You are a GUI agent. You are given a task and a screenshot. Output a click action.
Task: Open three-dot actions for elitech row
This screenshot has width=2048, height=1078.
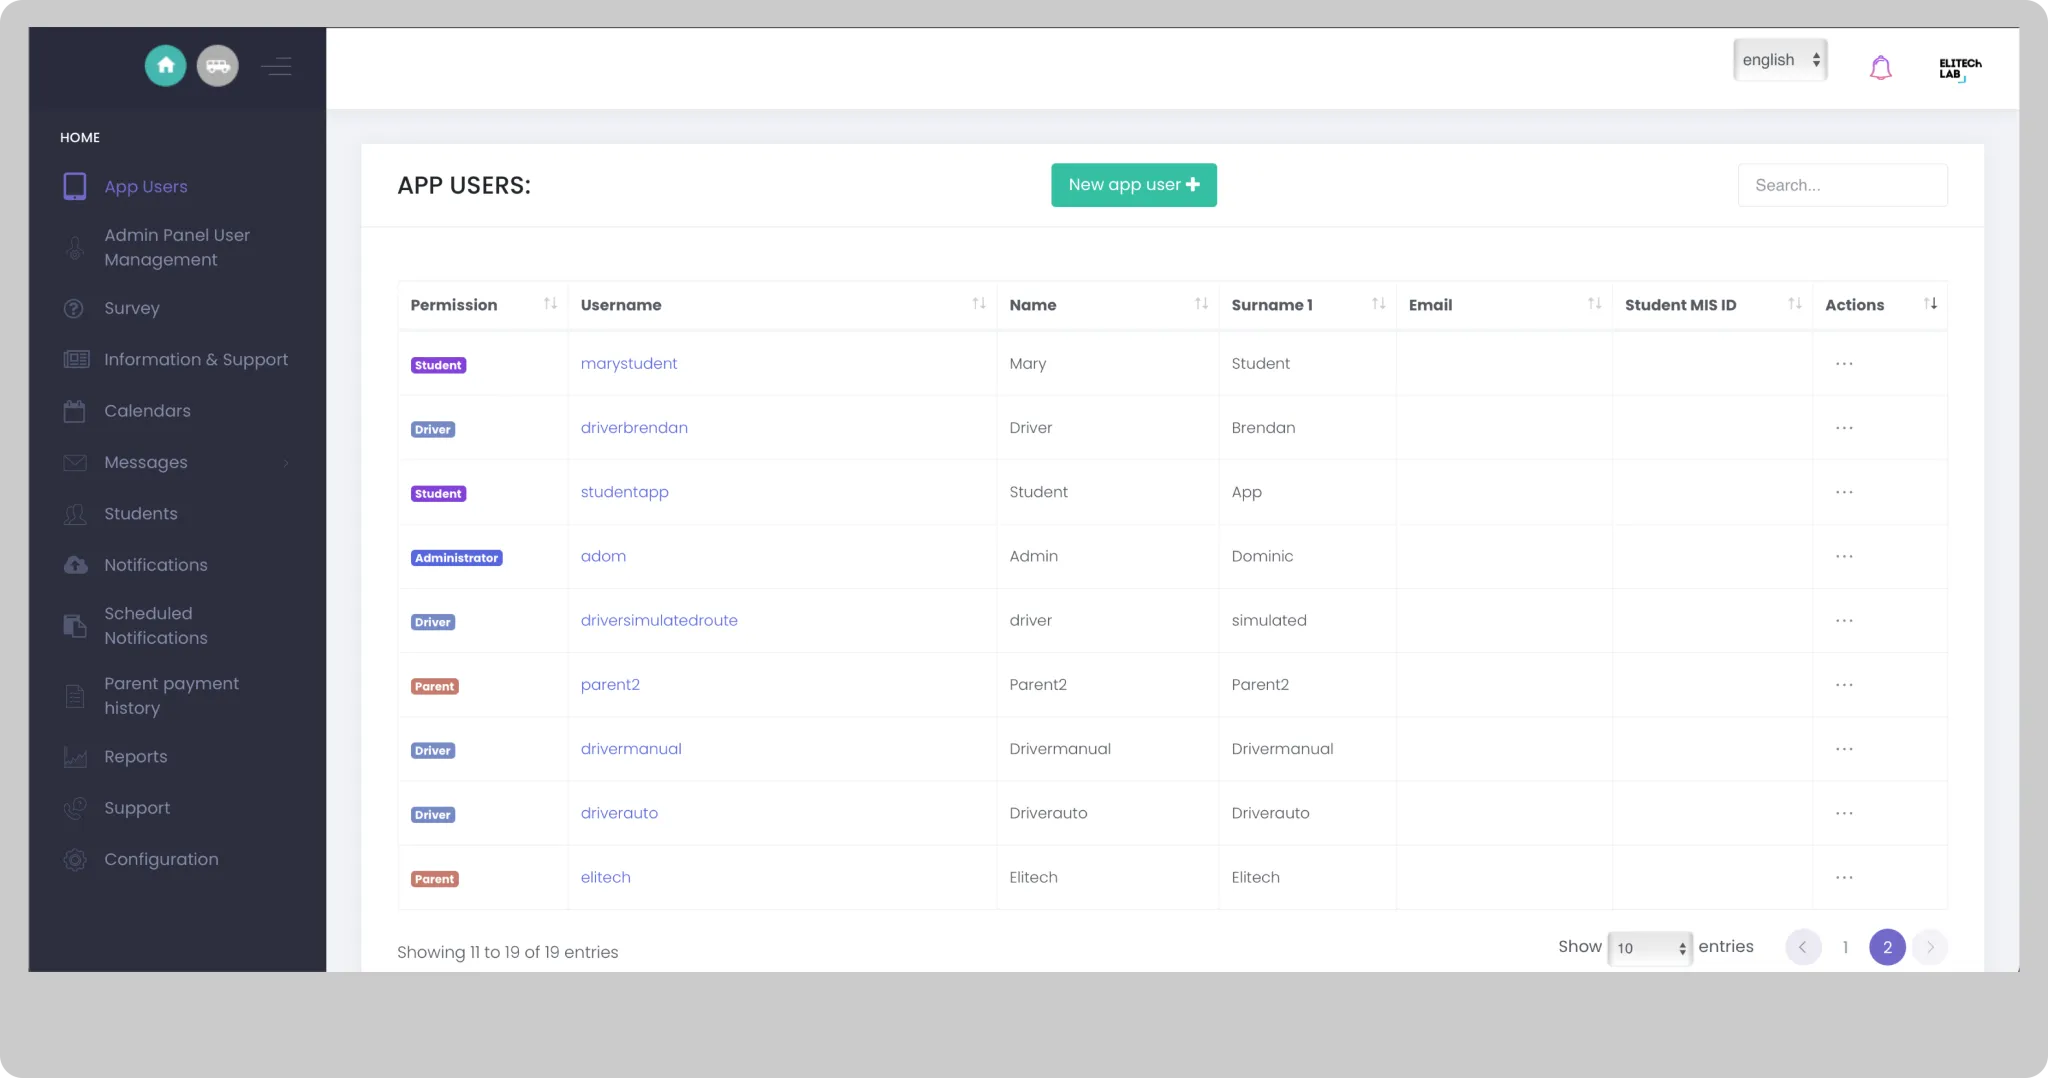pos(1844,878)
